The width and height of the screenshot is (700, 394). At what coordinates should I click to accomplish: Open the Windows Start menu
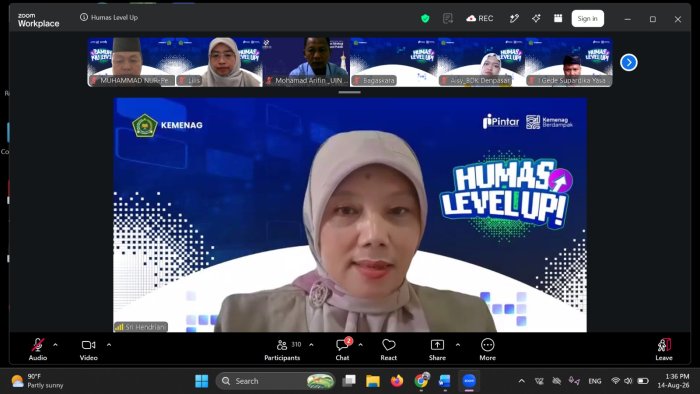point(202,381)
